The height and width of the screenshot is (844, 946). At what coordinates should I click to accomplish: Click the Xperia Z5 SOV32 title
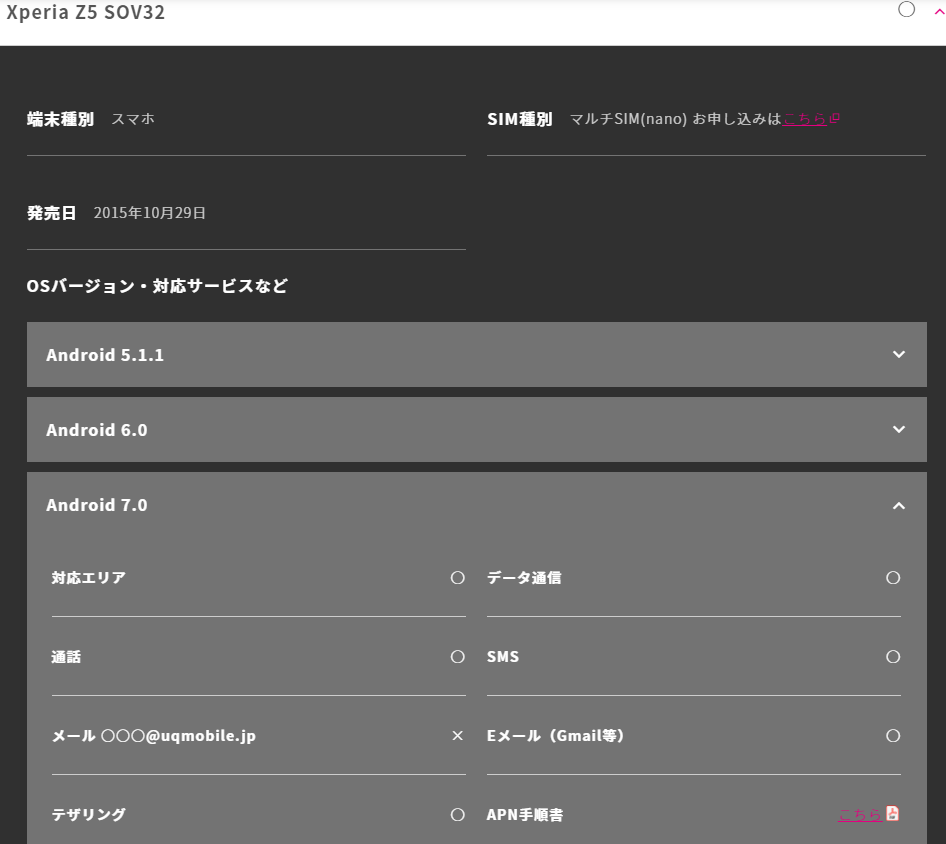(86, 13)
